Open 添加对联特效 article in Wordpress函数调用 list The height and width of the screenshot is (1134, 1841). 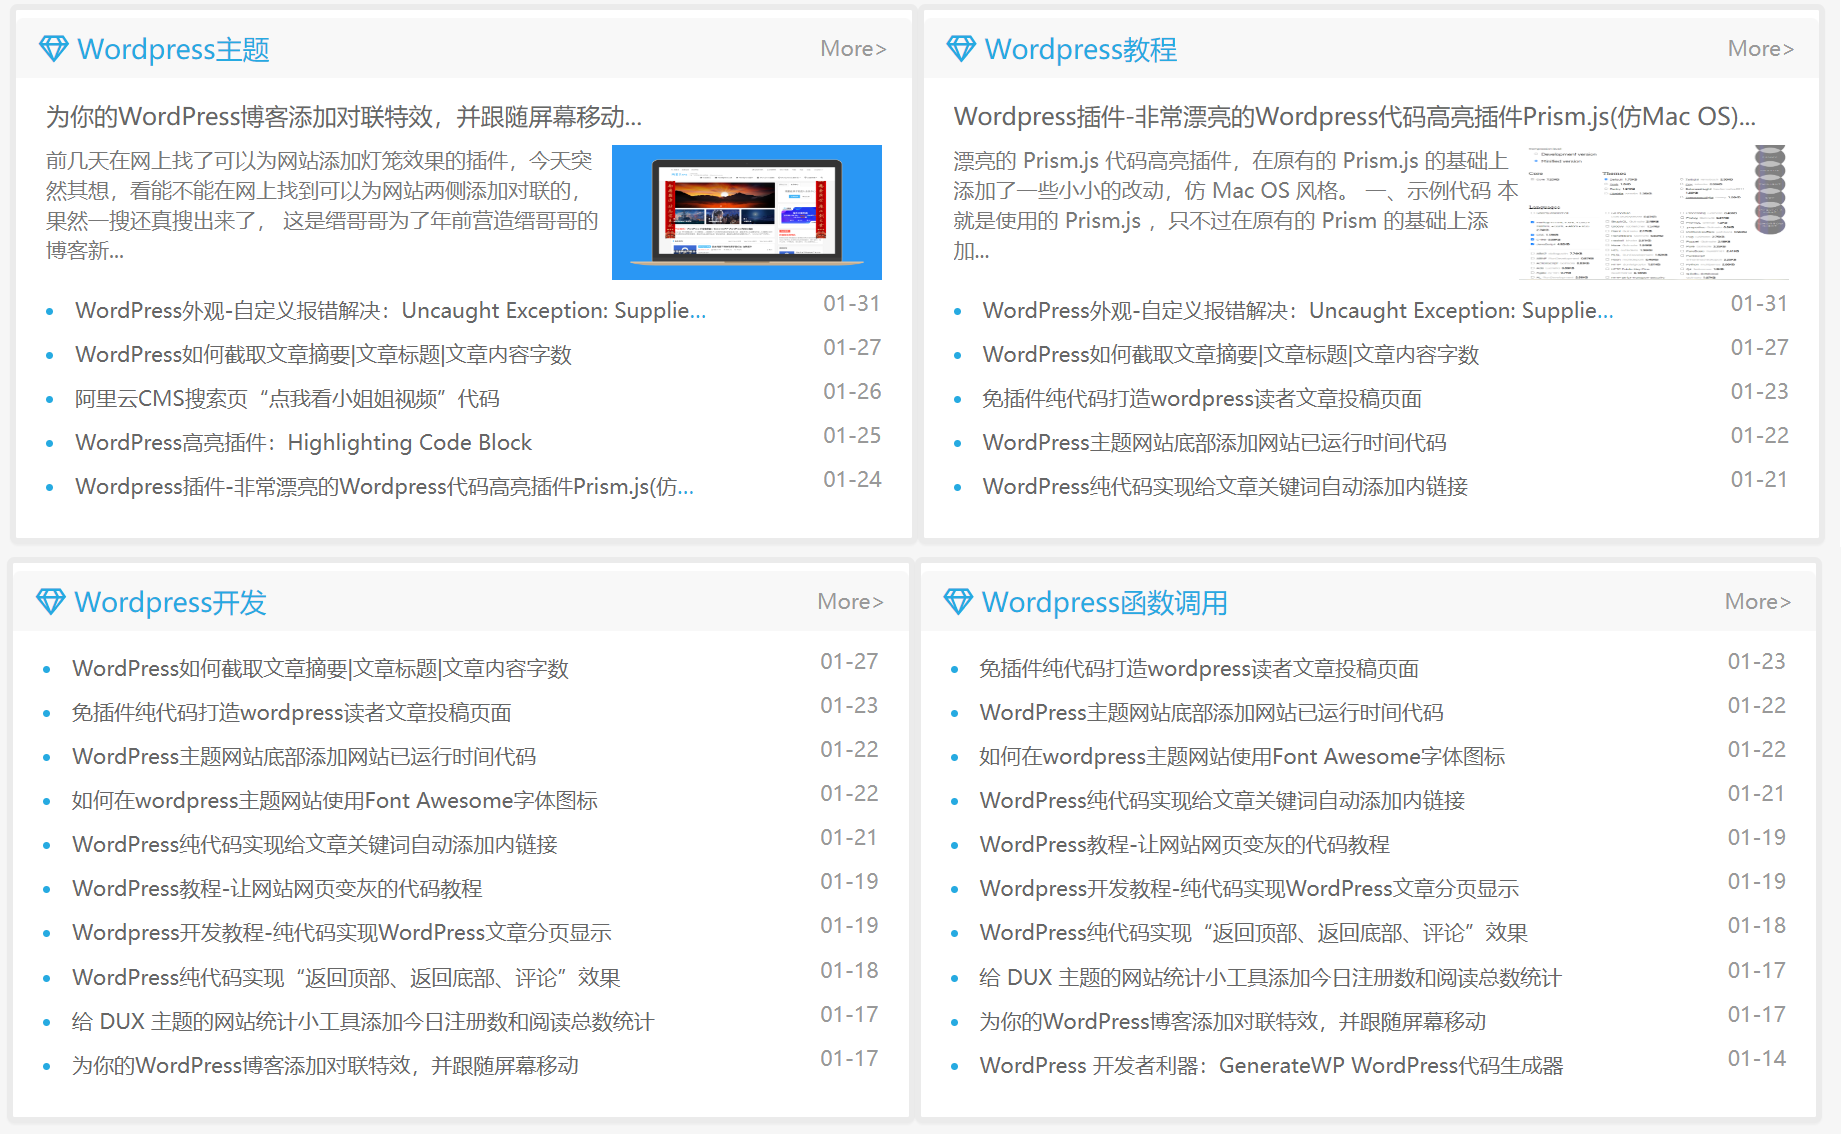1232,1022
